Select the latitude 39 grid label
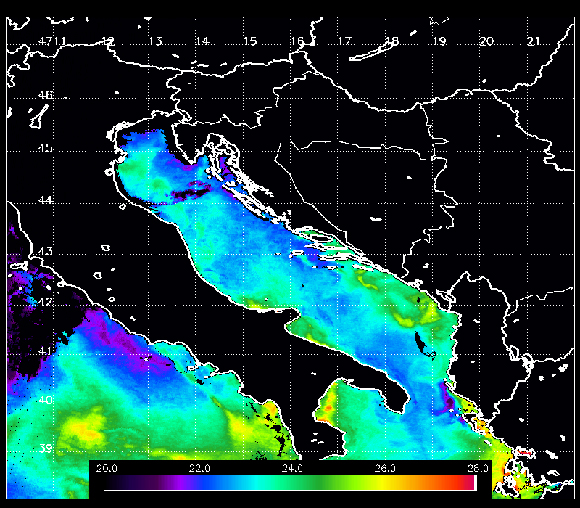The height and width of the screenshot is (508, 580). point(45,448)
